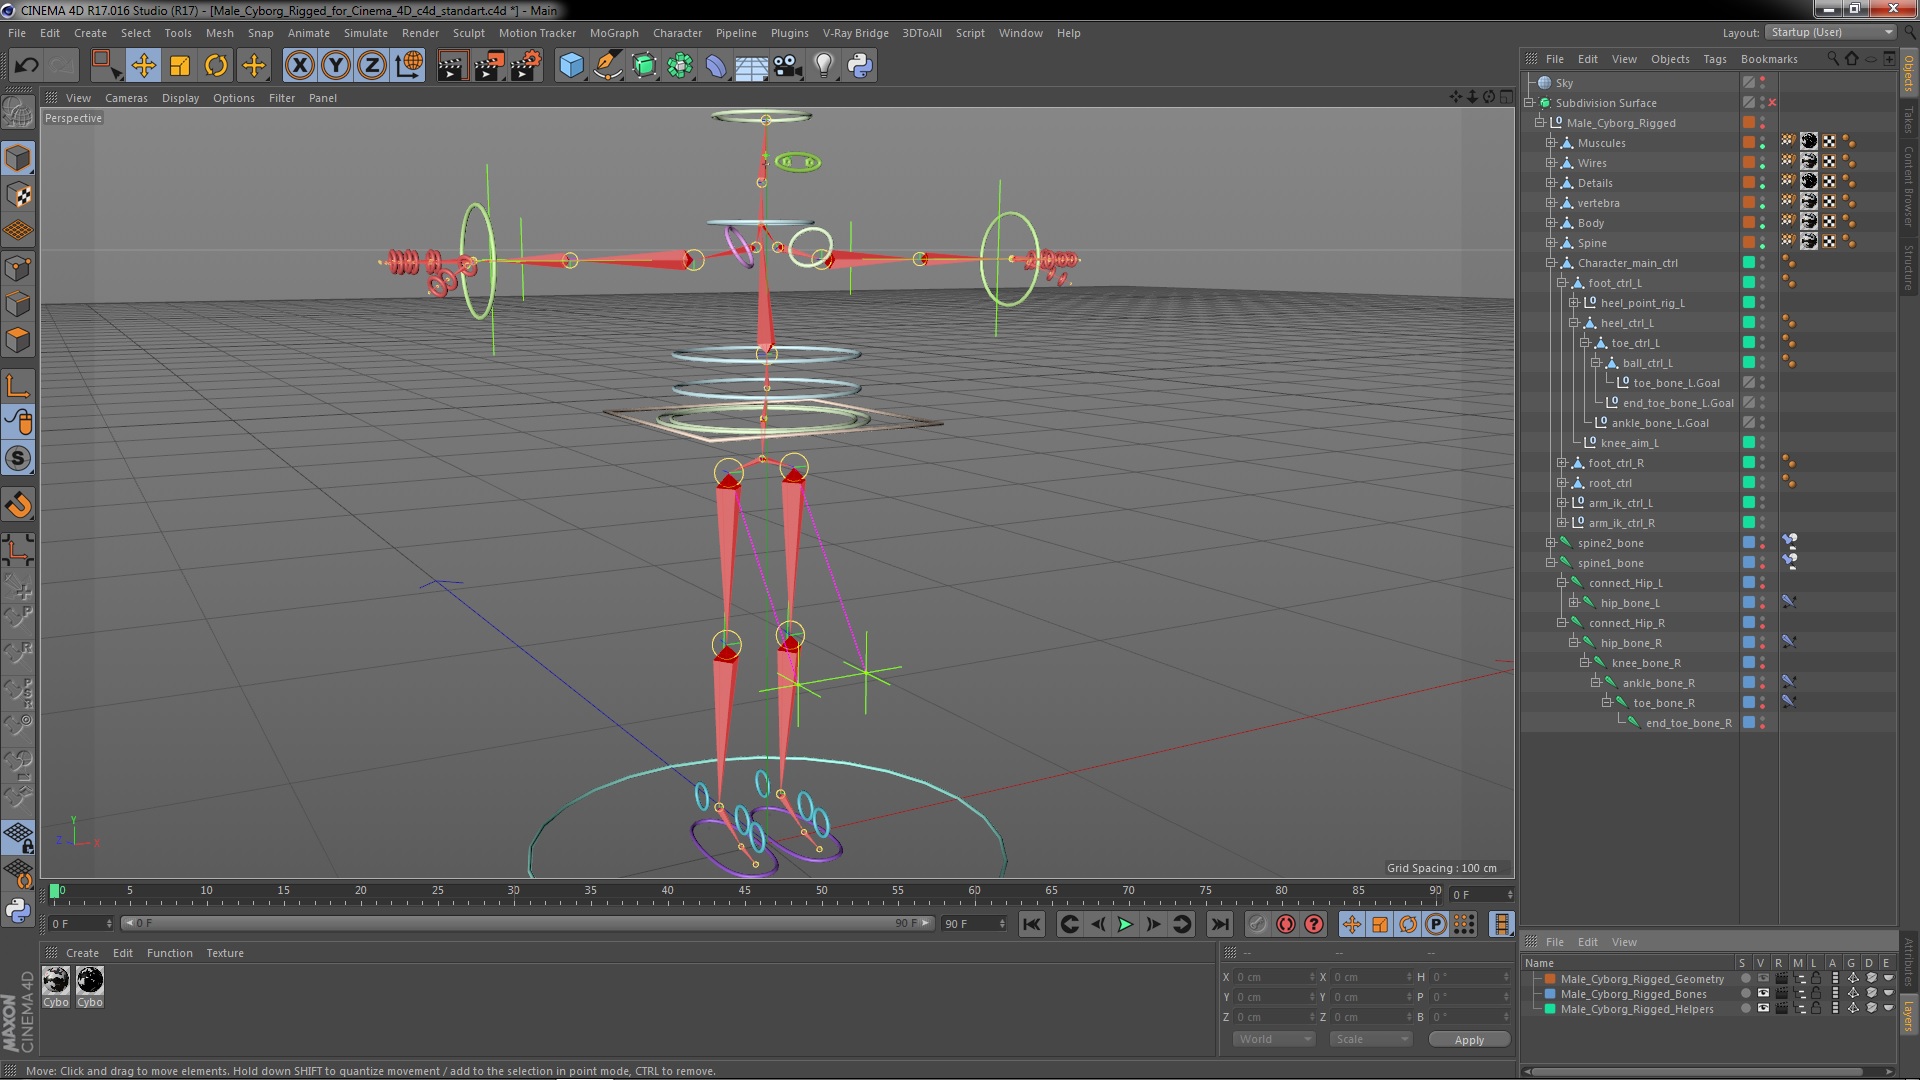Expand the foot_ctrl_R object
The height and width of the screenshot is (1080, 1920).
point(1562,463)
